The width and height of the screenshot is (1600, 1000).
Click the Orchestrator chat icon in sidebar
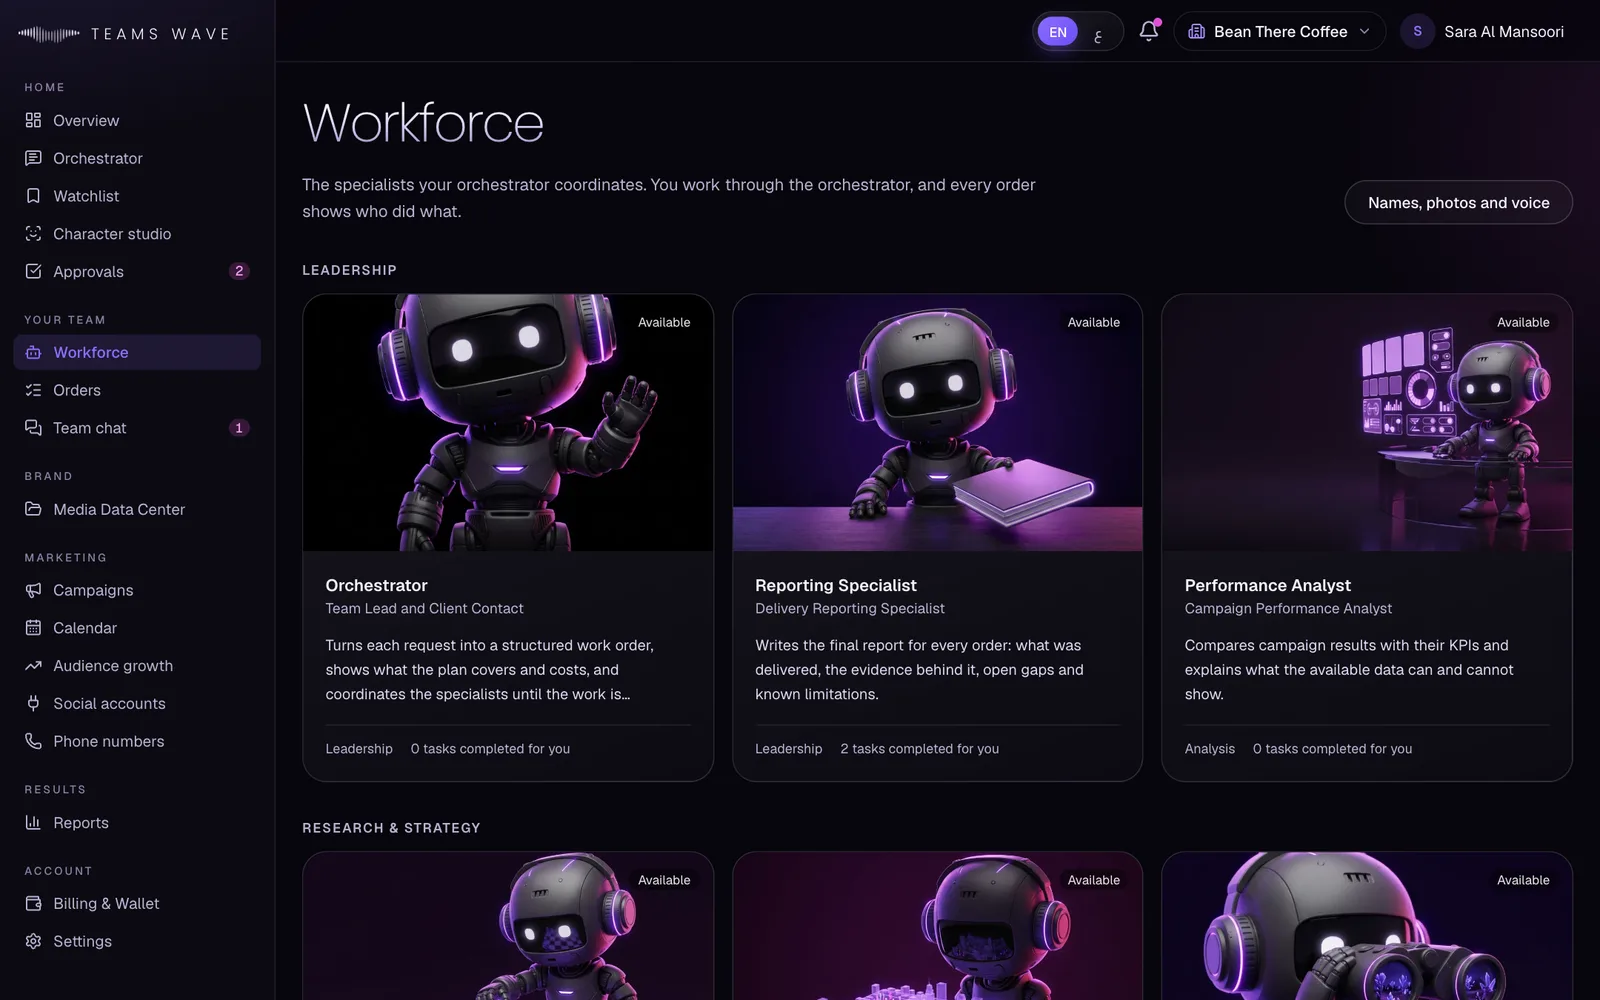(x=33, y=158)
